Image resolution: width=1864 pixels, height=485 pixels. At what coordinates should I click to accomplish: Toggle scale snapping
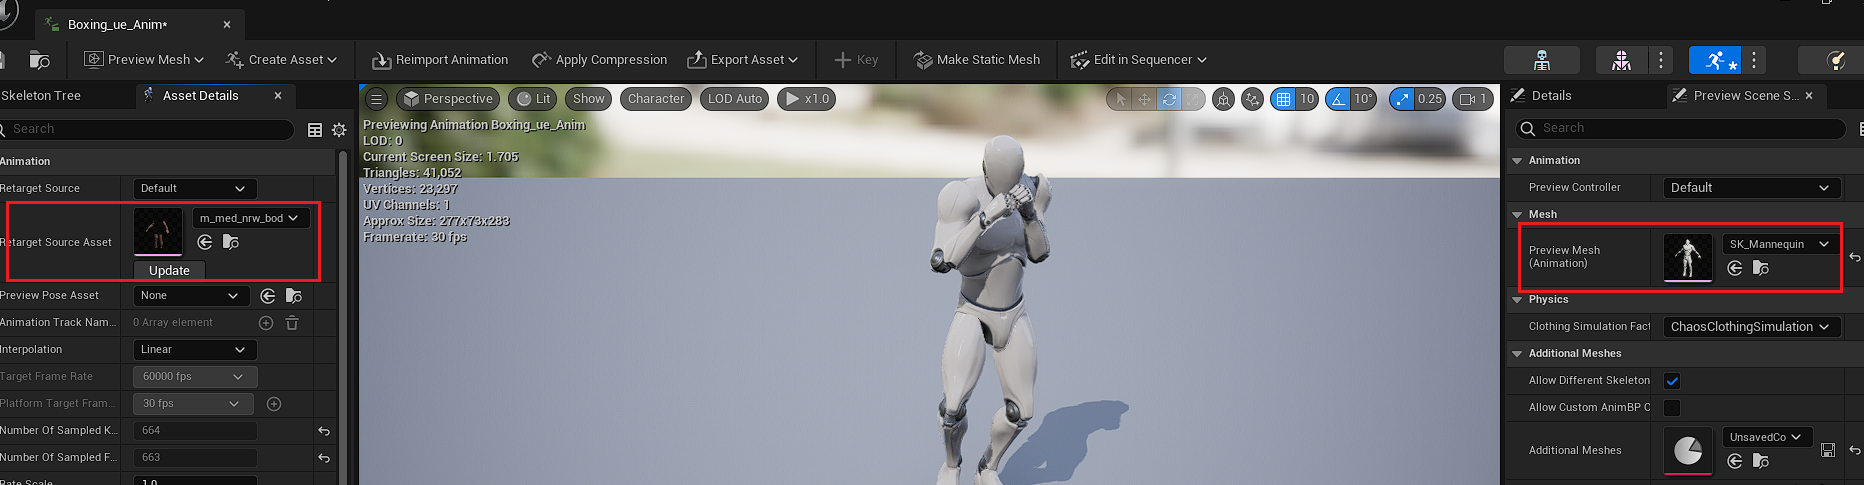[x=1402, y=99]
